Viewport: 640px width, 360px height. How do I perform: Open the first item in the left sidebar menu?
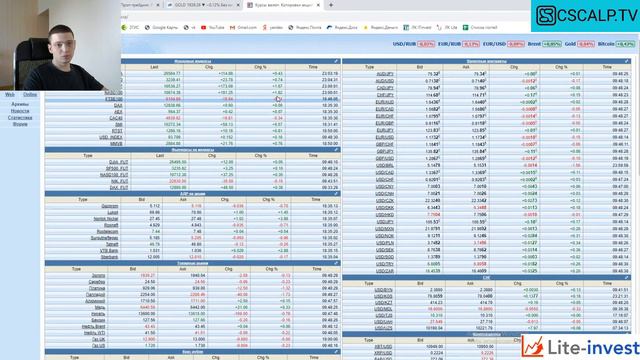point(20,104)
